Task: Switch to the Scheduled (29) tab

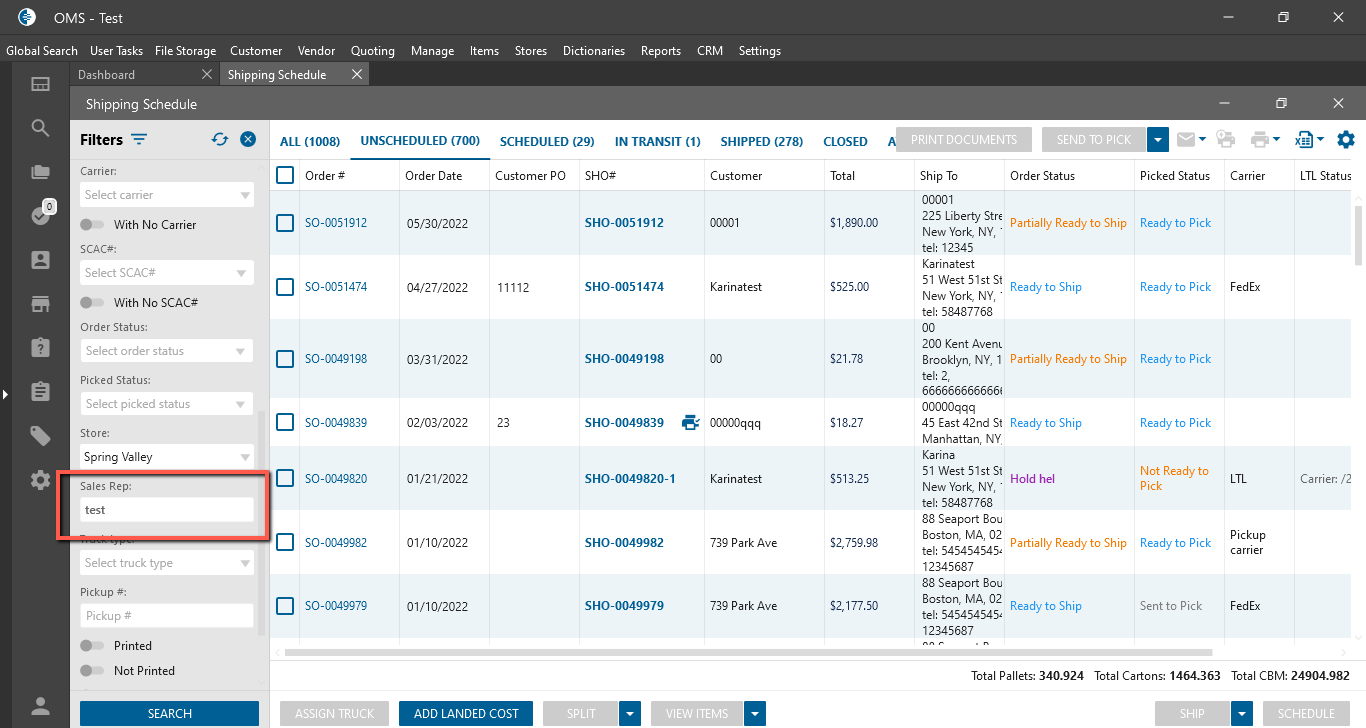Action: [547, 142]
